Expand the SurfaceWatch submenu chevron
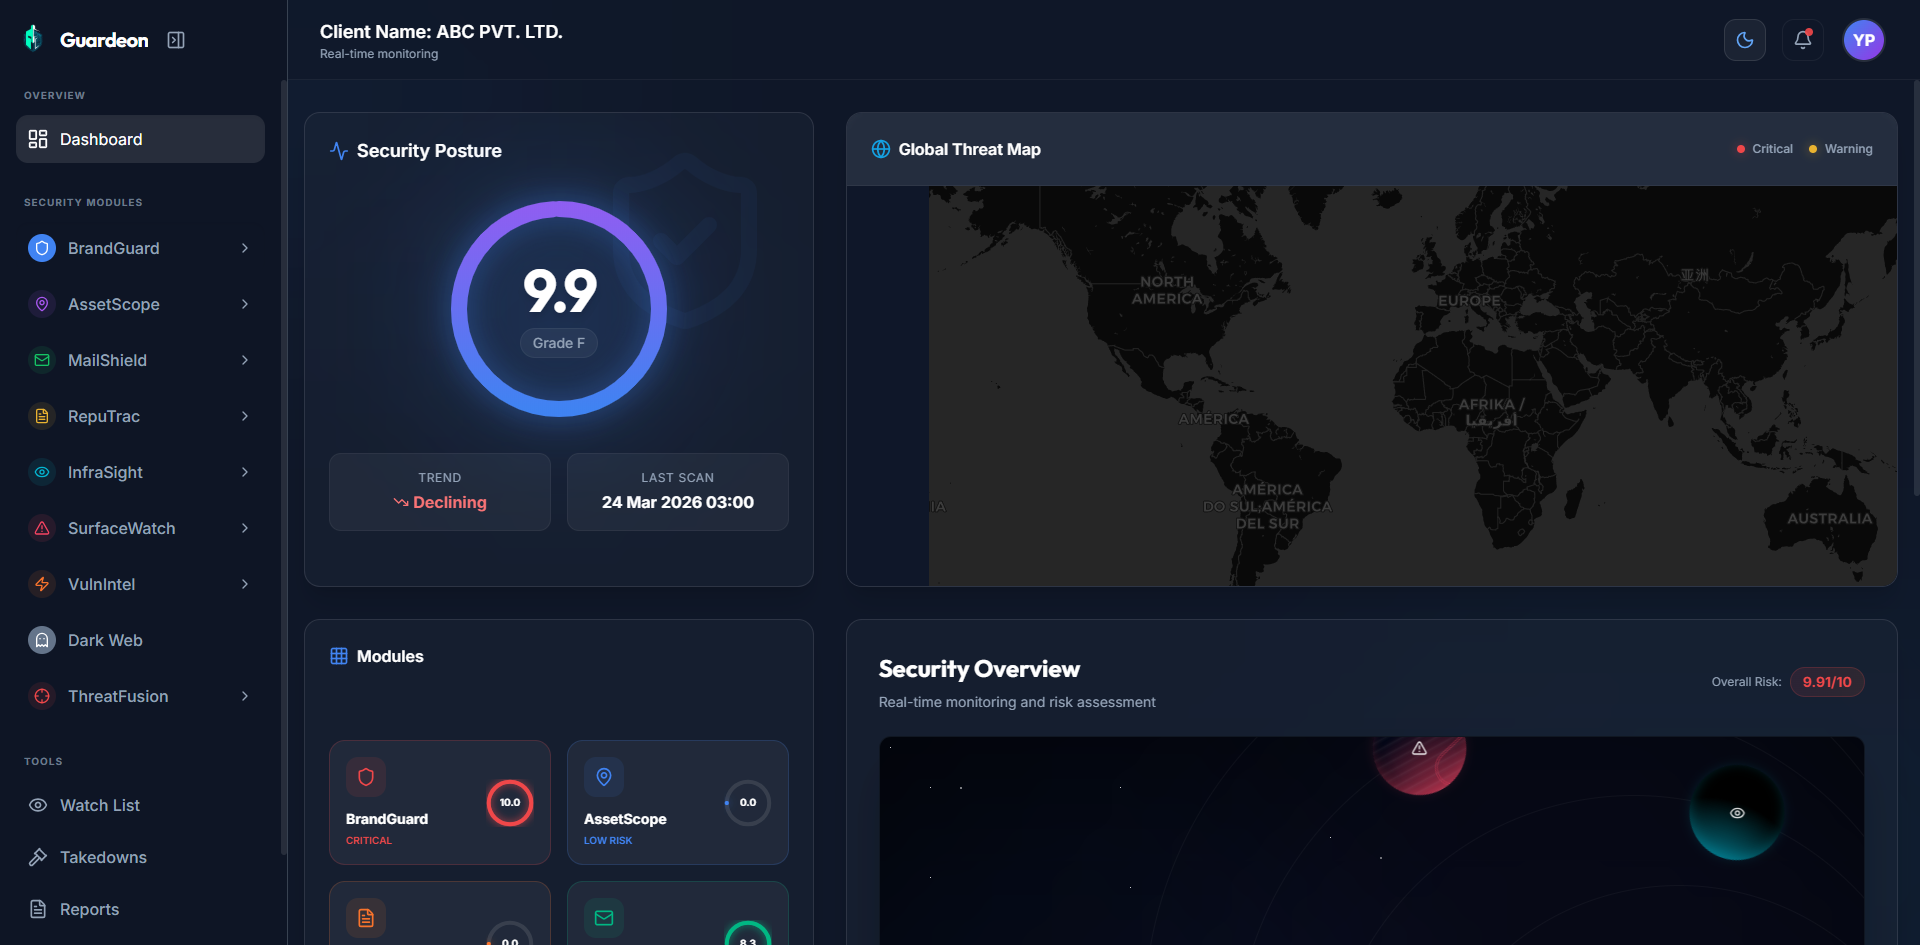This screenshot has width=1920, height=945. 245,528
